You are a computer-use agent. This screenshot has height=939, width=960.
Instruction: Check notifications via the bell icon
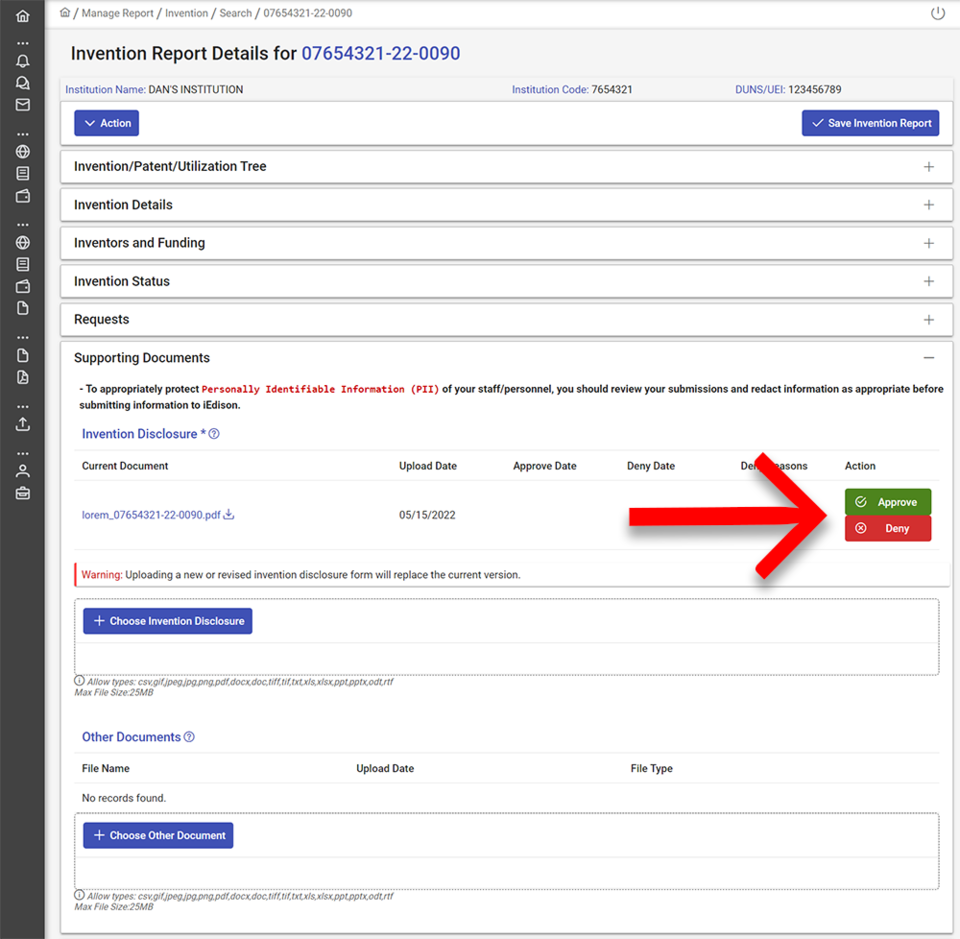point(22,62)
